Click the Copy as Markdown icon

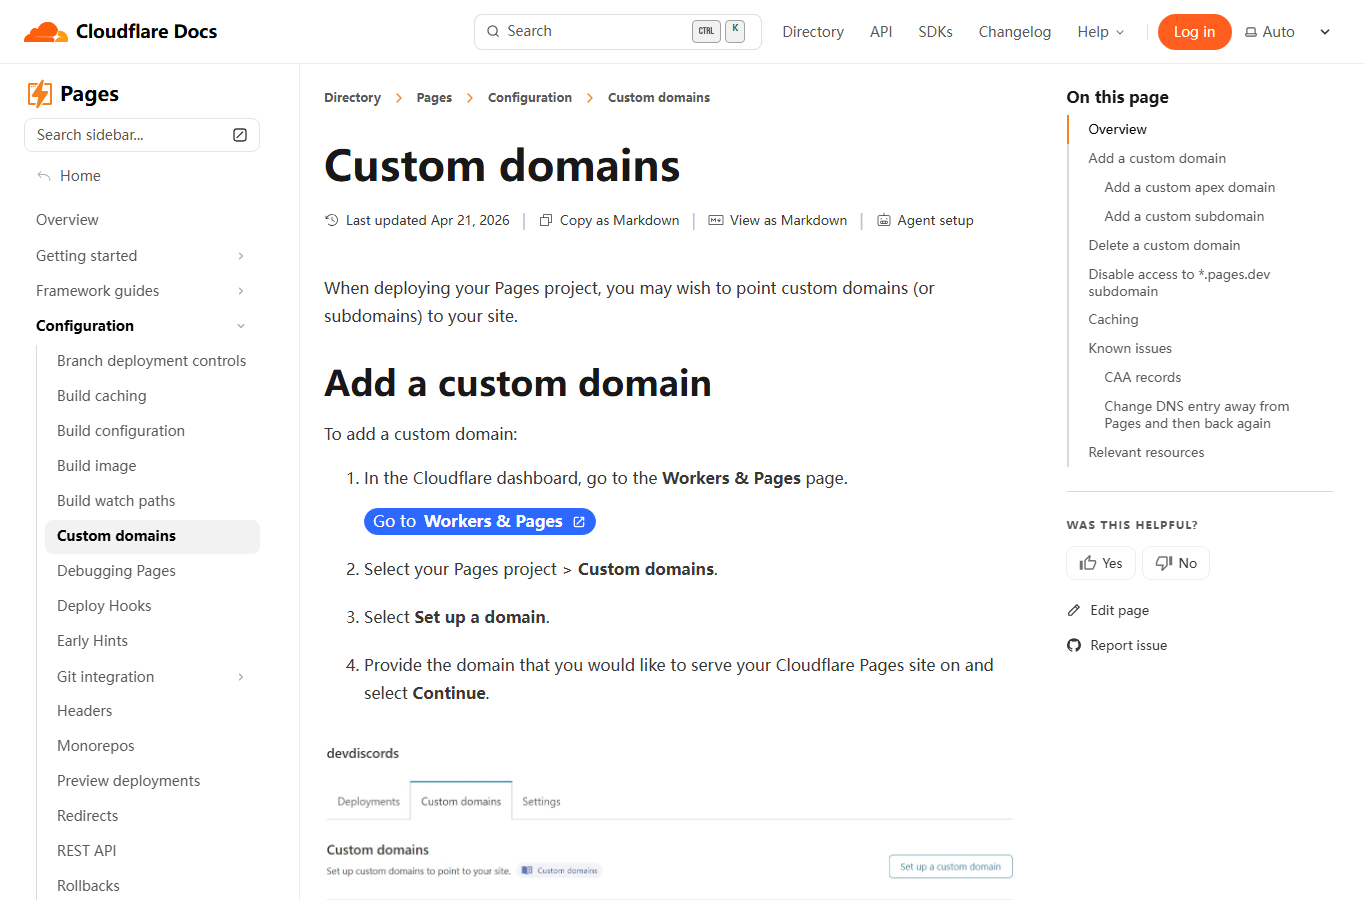pos(545,220)
